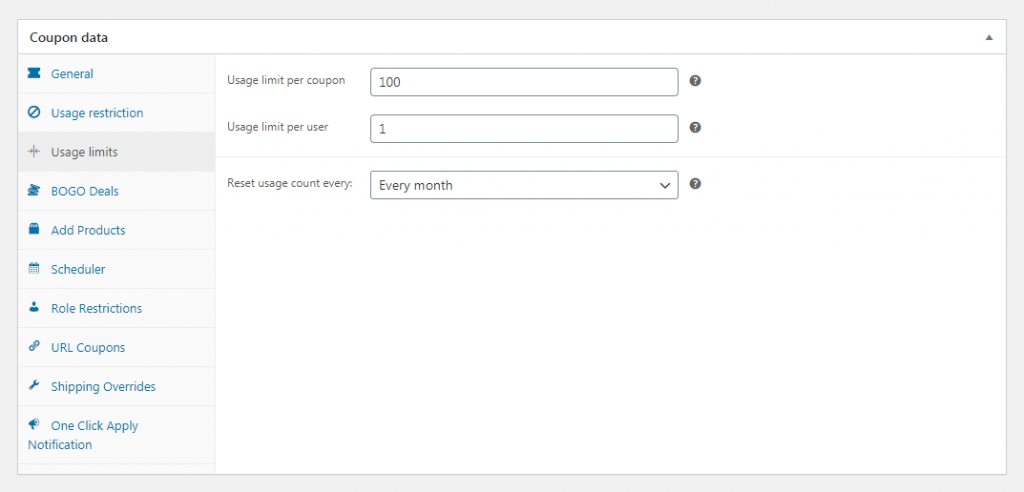Viewport: 1024px width, 492px height.
Task: Collapse the Coupon data panel arrow
Action: click(989, 38)
